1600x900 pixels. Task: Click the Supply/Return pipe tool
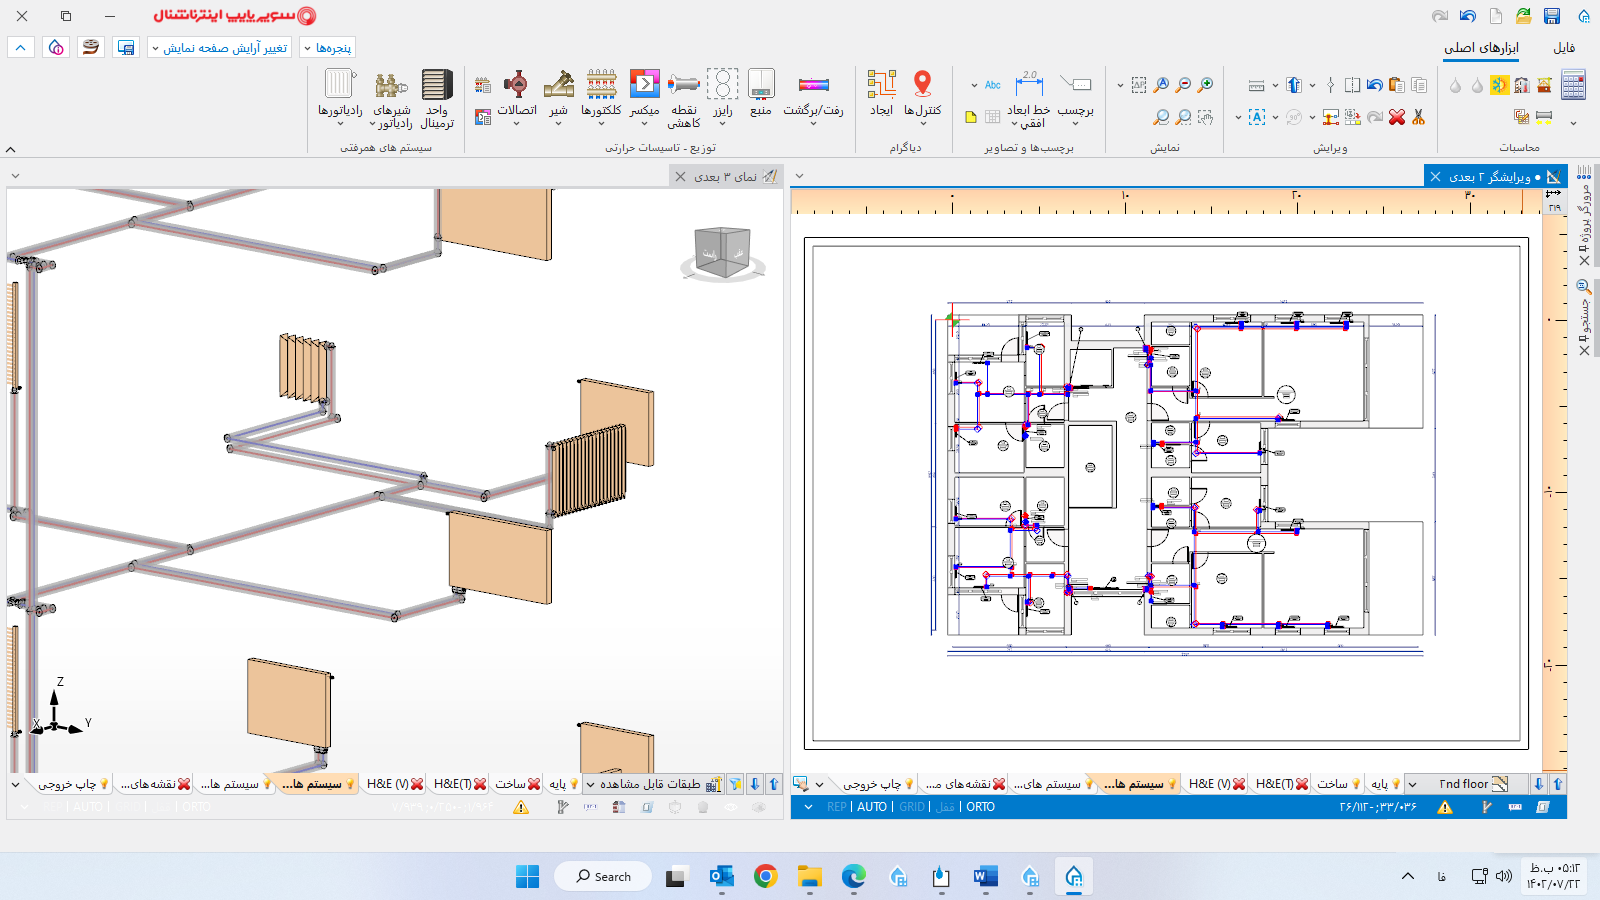[813, 86]
